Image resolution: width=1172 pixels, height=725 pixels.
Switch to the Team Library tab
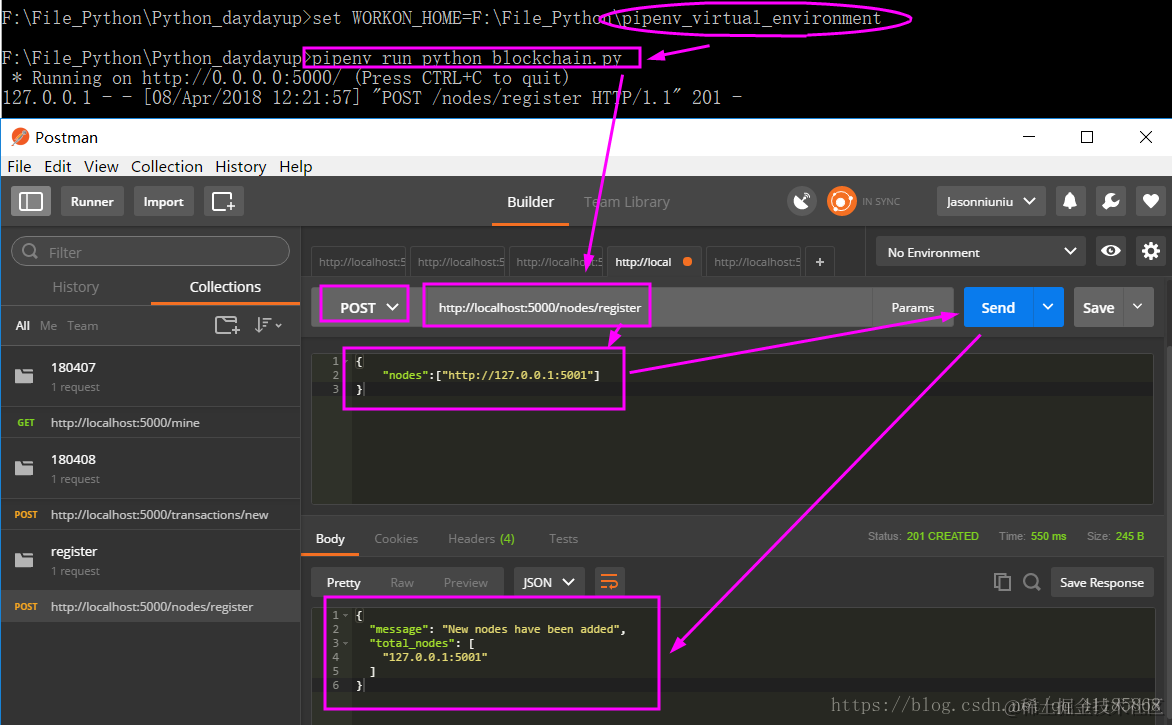pyautogui.click(x=626, y=202)
